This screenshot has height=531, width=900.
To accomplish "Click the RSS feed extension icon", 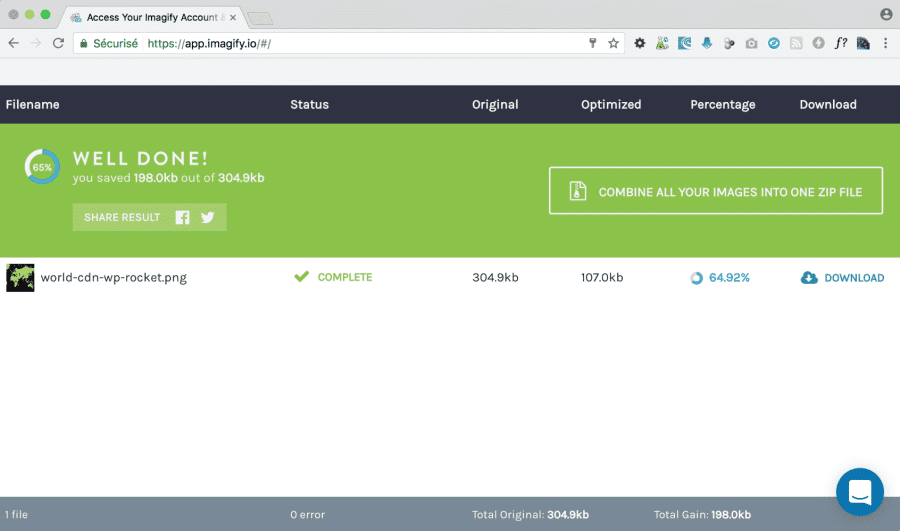I will (x=796, y=44).
